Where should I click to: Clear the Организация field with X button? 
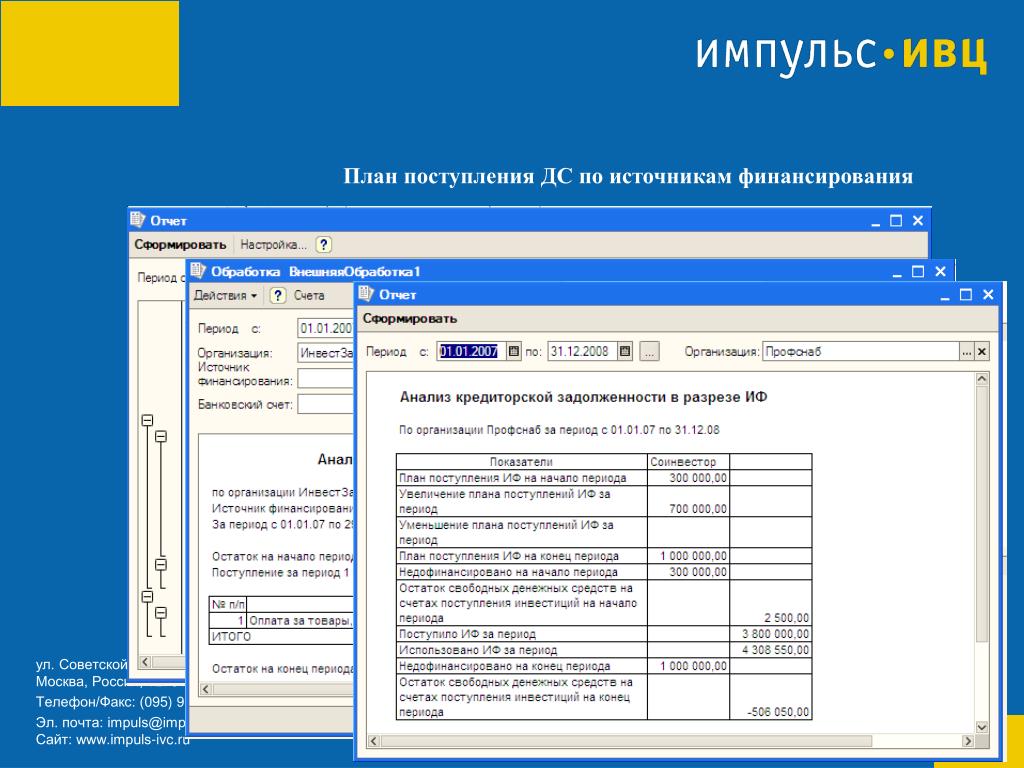(x=982, y=352)
